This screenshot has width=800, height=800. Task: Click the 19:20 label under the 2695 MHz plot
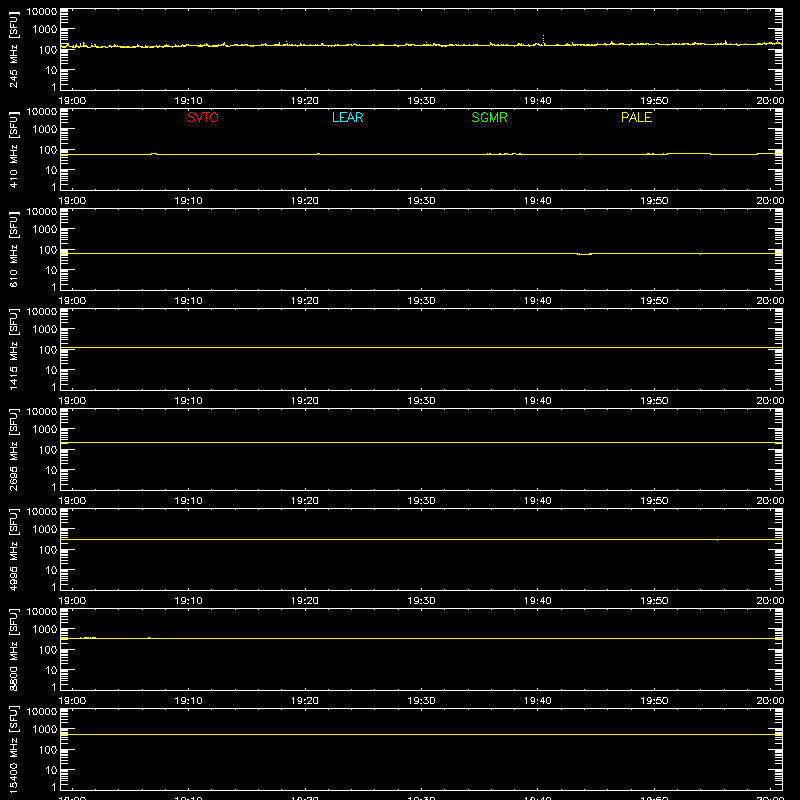click(x=305, y=501)
